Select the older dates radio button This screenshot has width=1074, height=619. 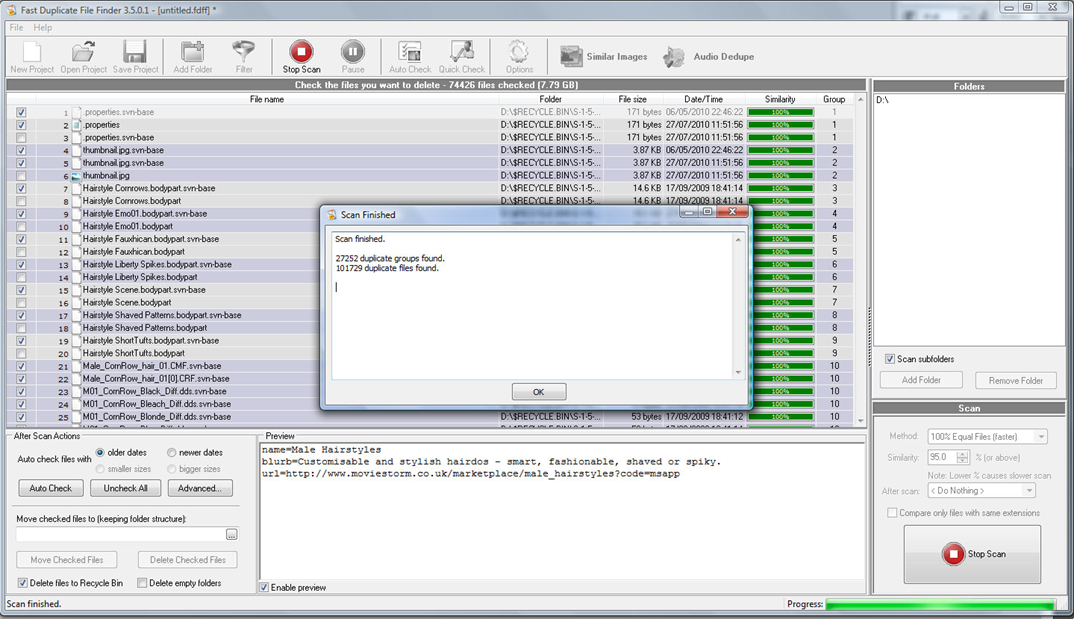tap(100, 453)
